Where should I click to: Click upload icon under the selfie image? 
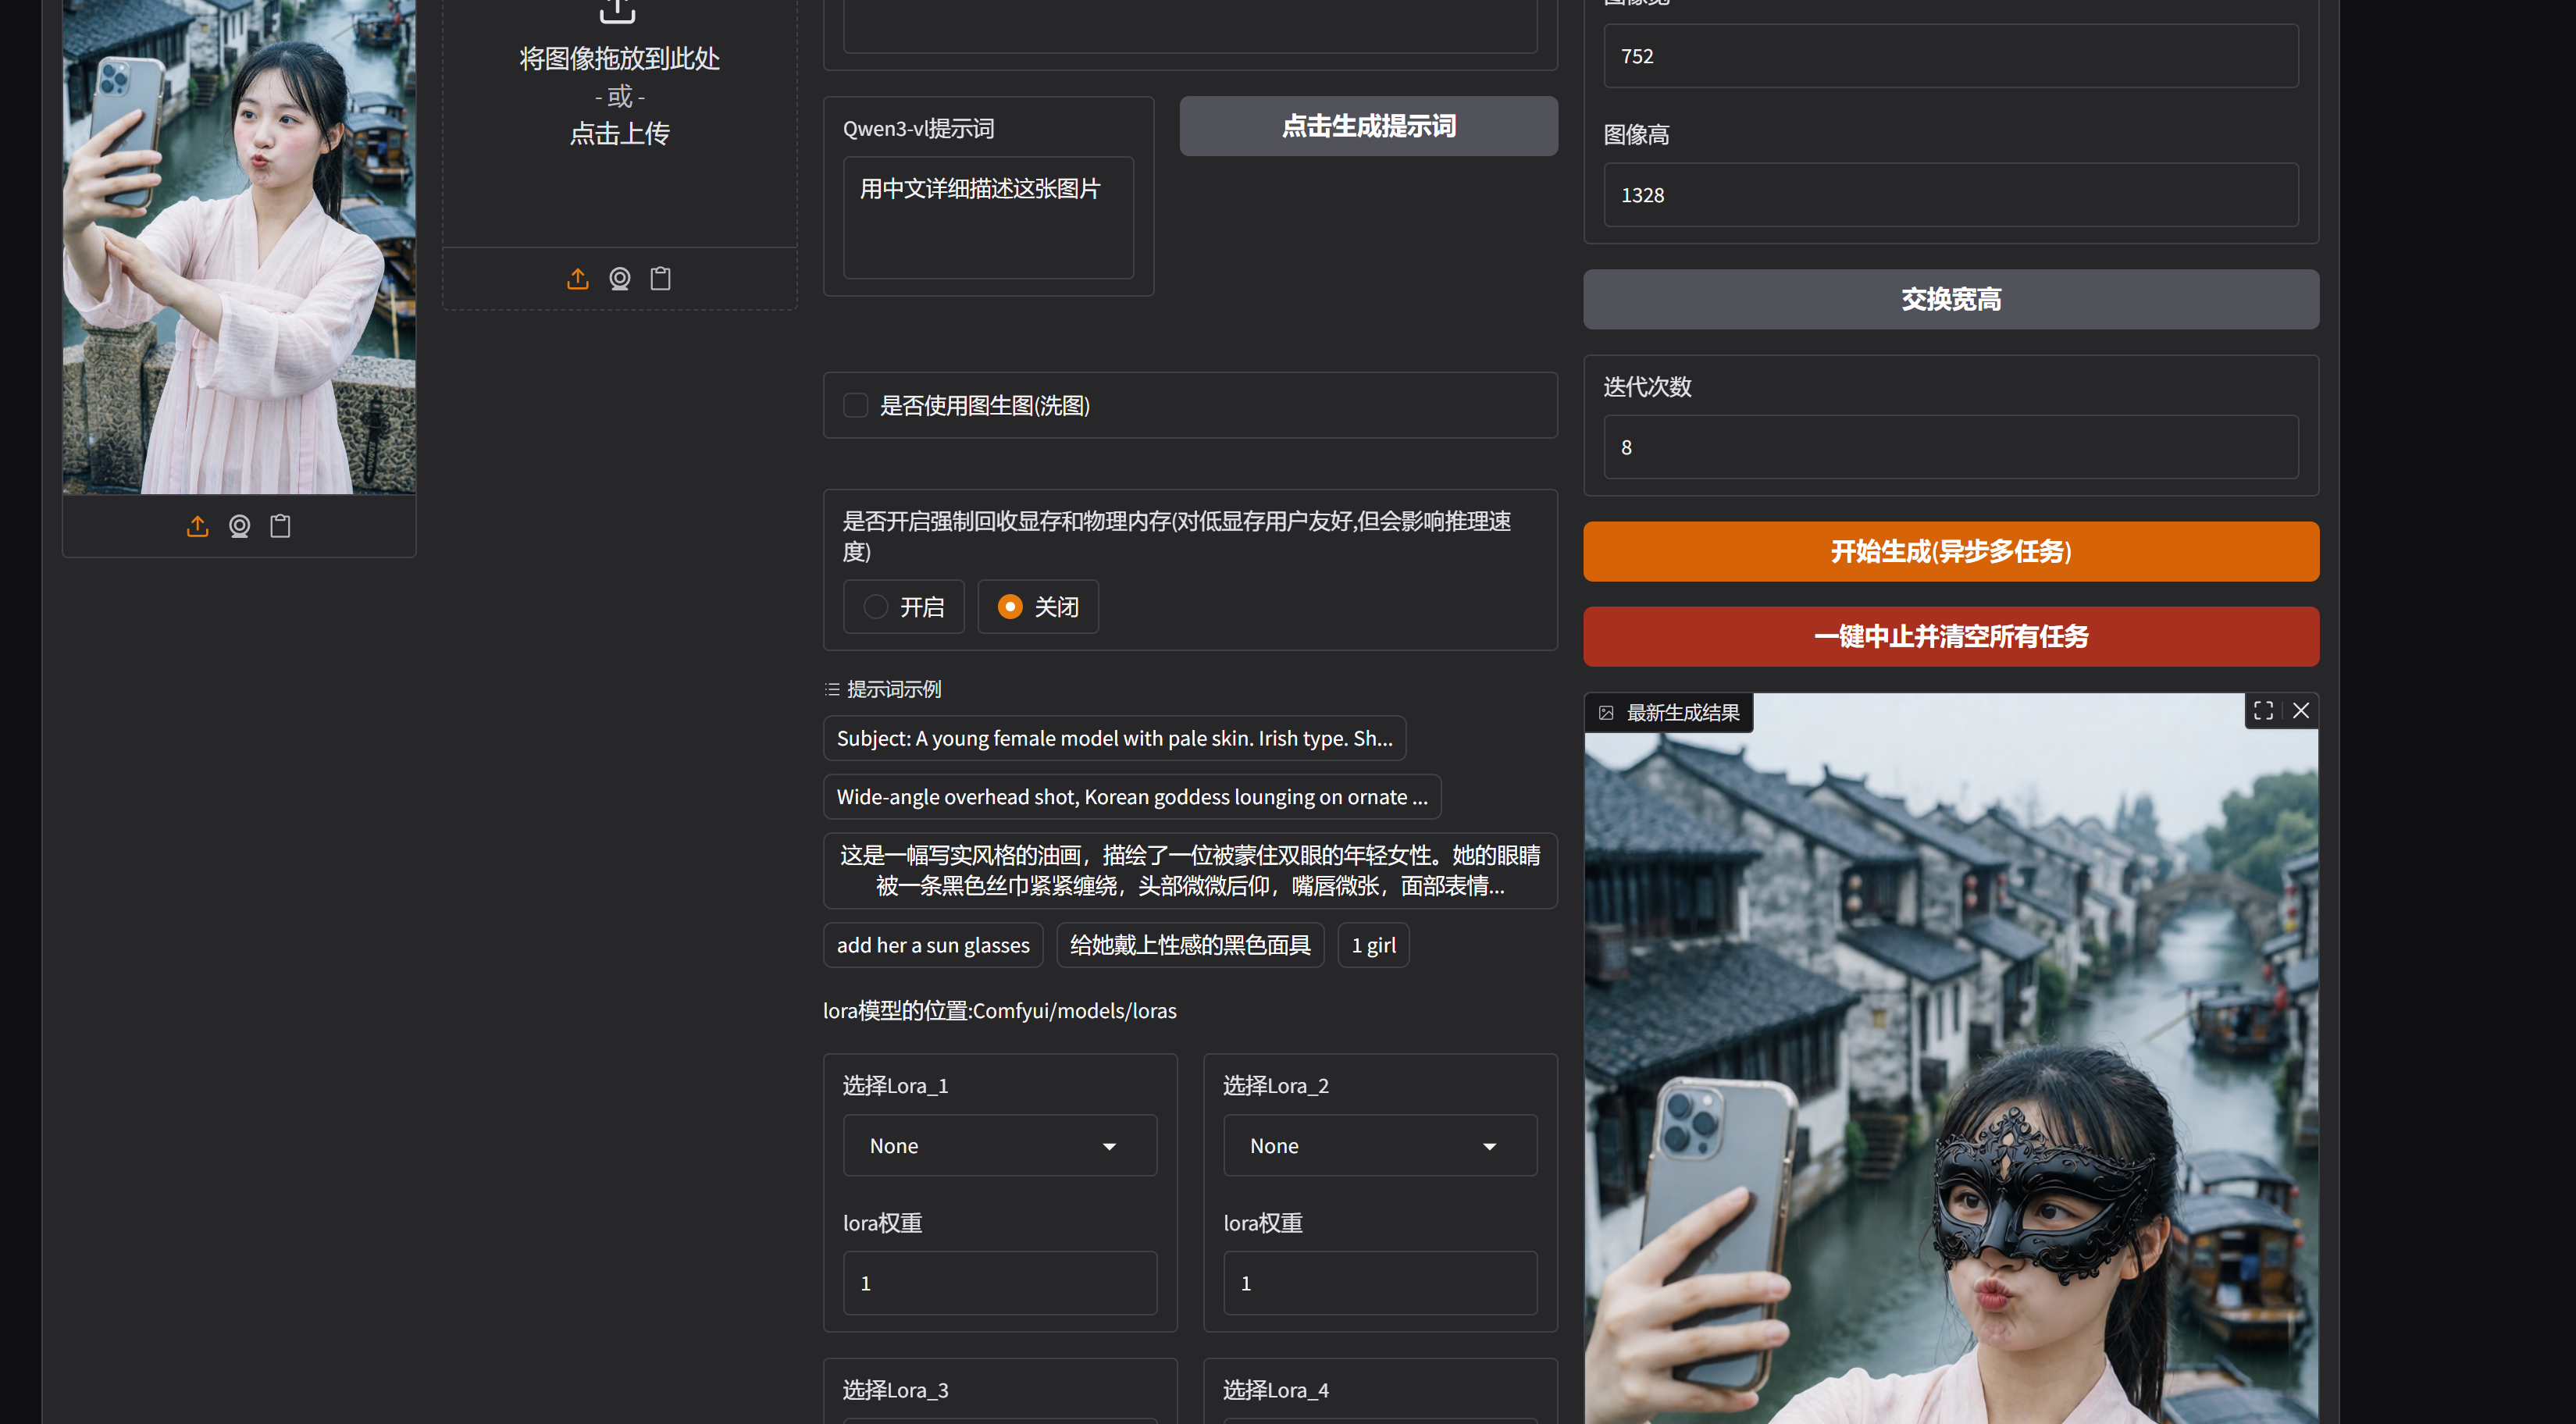198,526
